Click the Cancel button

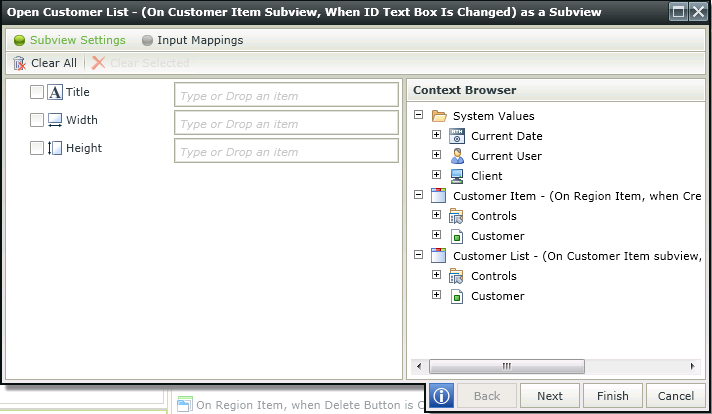coord(676,396)
